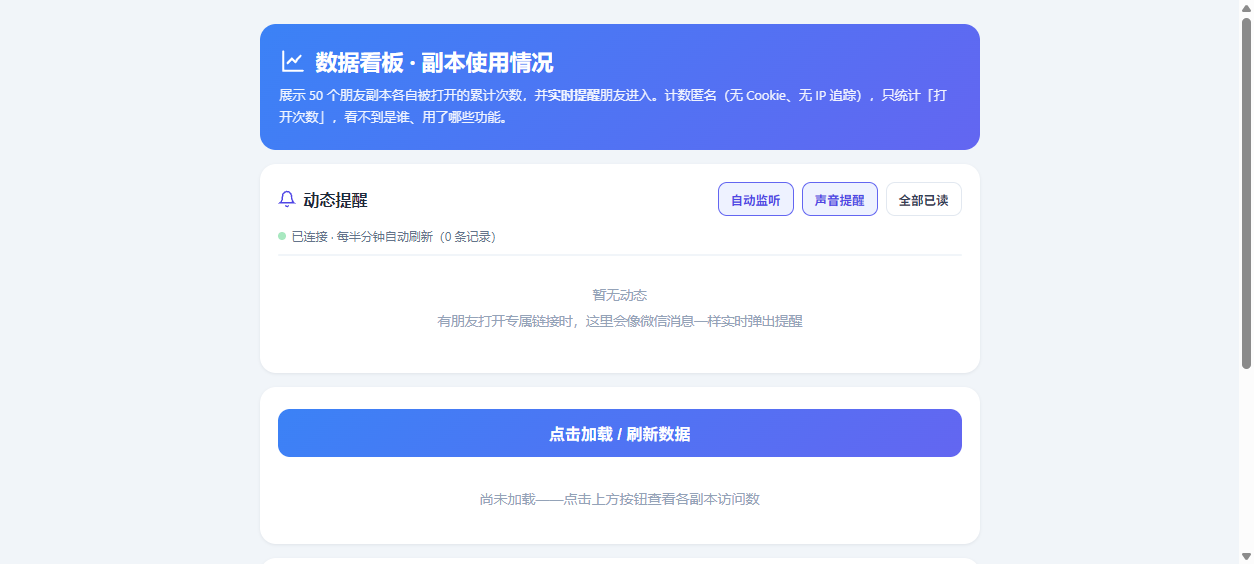Image resolution: width=1254 pixels, height=564 pixels.
Task: Click the chart icon in the dashboard header
Action: coord(292,62)
